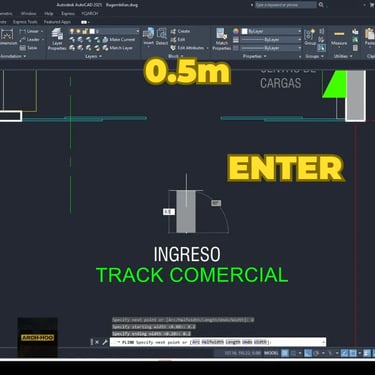Click Length option in command line
The width and height of the screenshot is (375, 375).
tap(233, 342)
